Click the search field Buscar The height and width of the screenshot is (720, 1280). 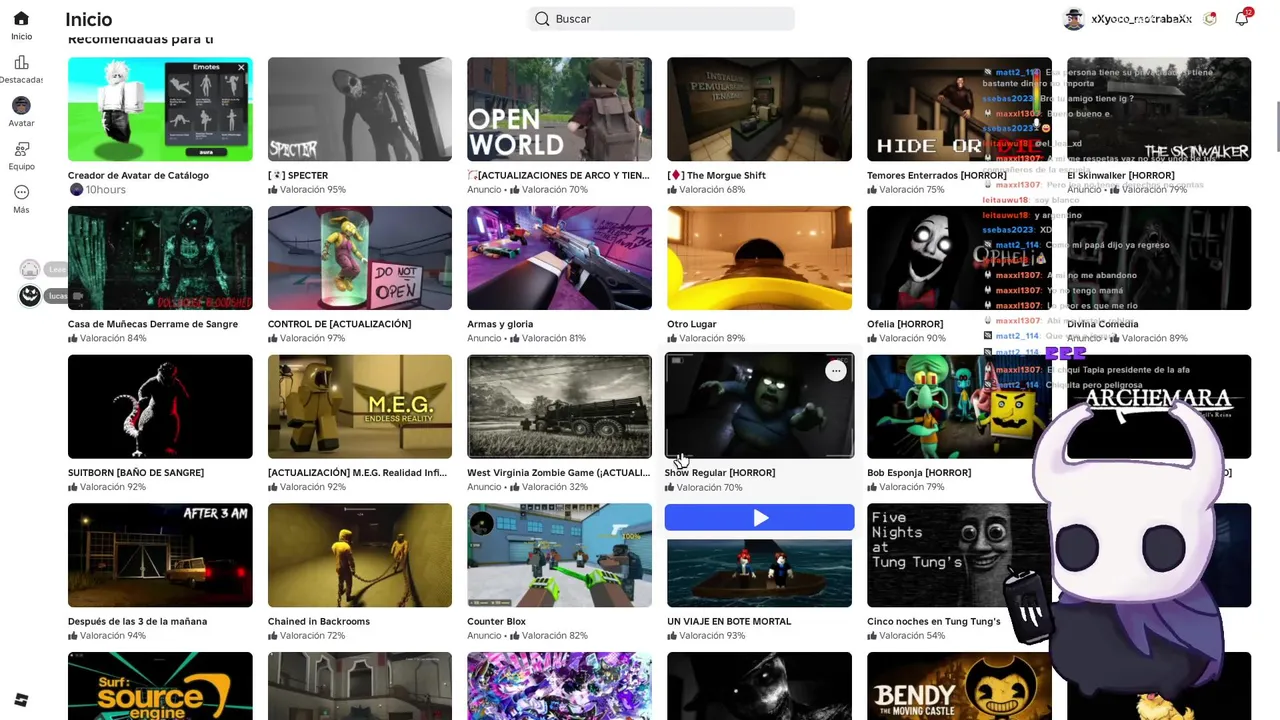point(661,19)
